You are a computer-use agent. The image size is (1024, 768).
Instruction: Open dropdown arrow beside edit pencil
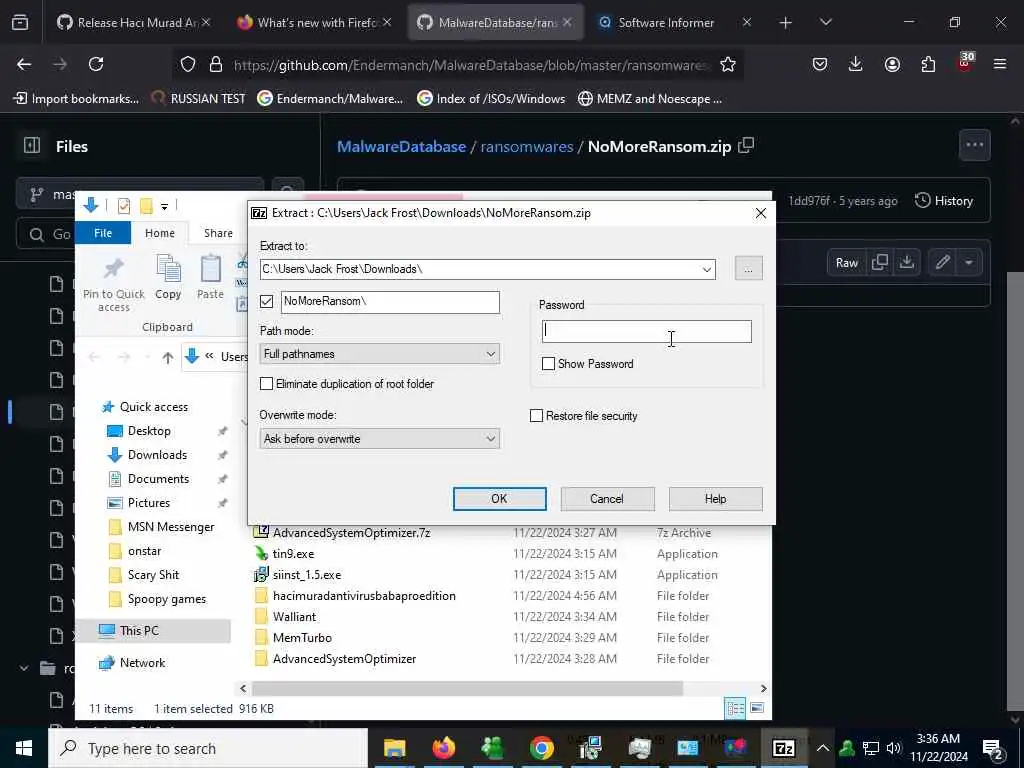[x=969, y=263]
